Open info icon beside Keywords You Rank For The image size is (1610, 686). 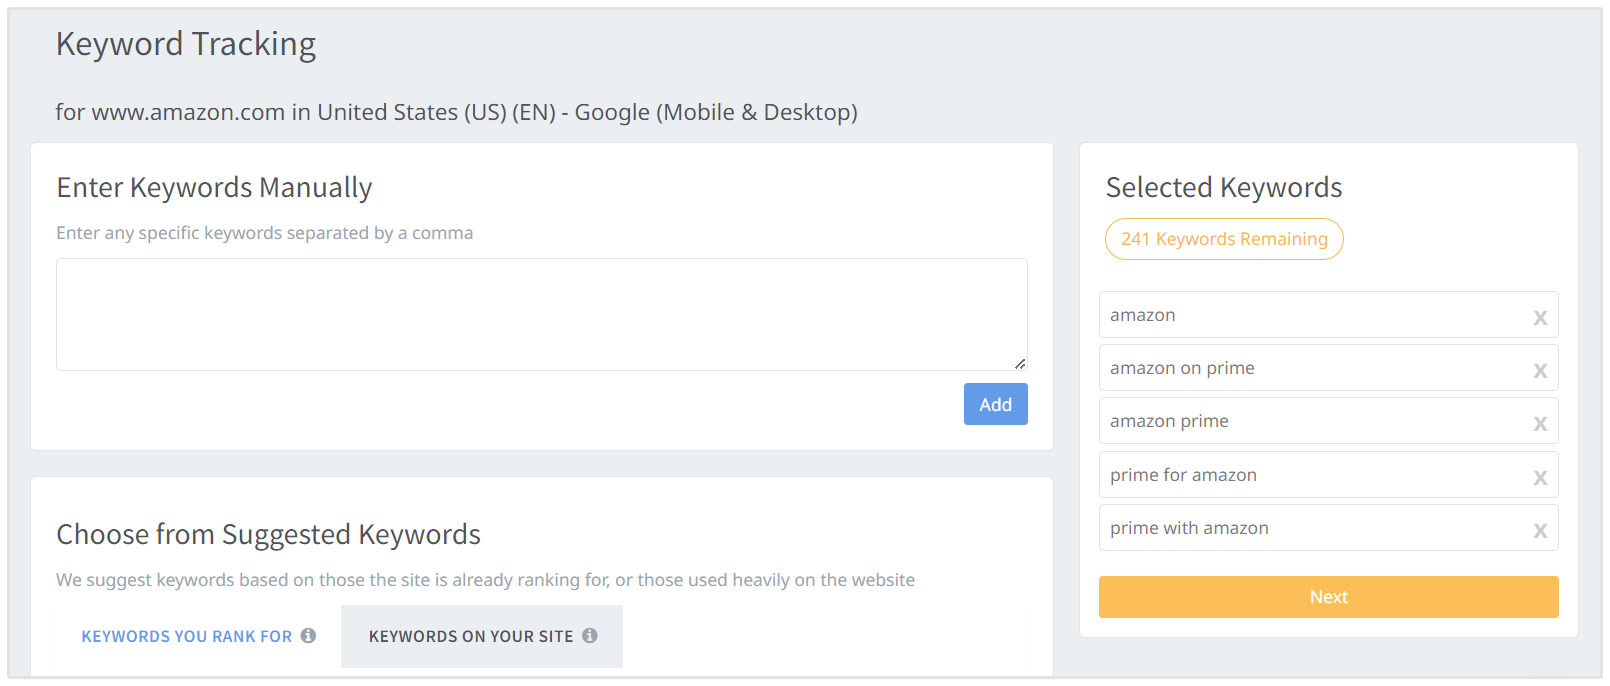(308, 636)
